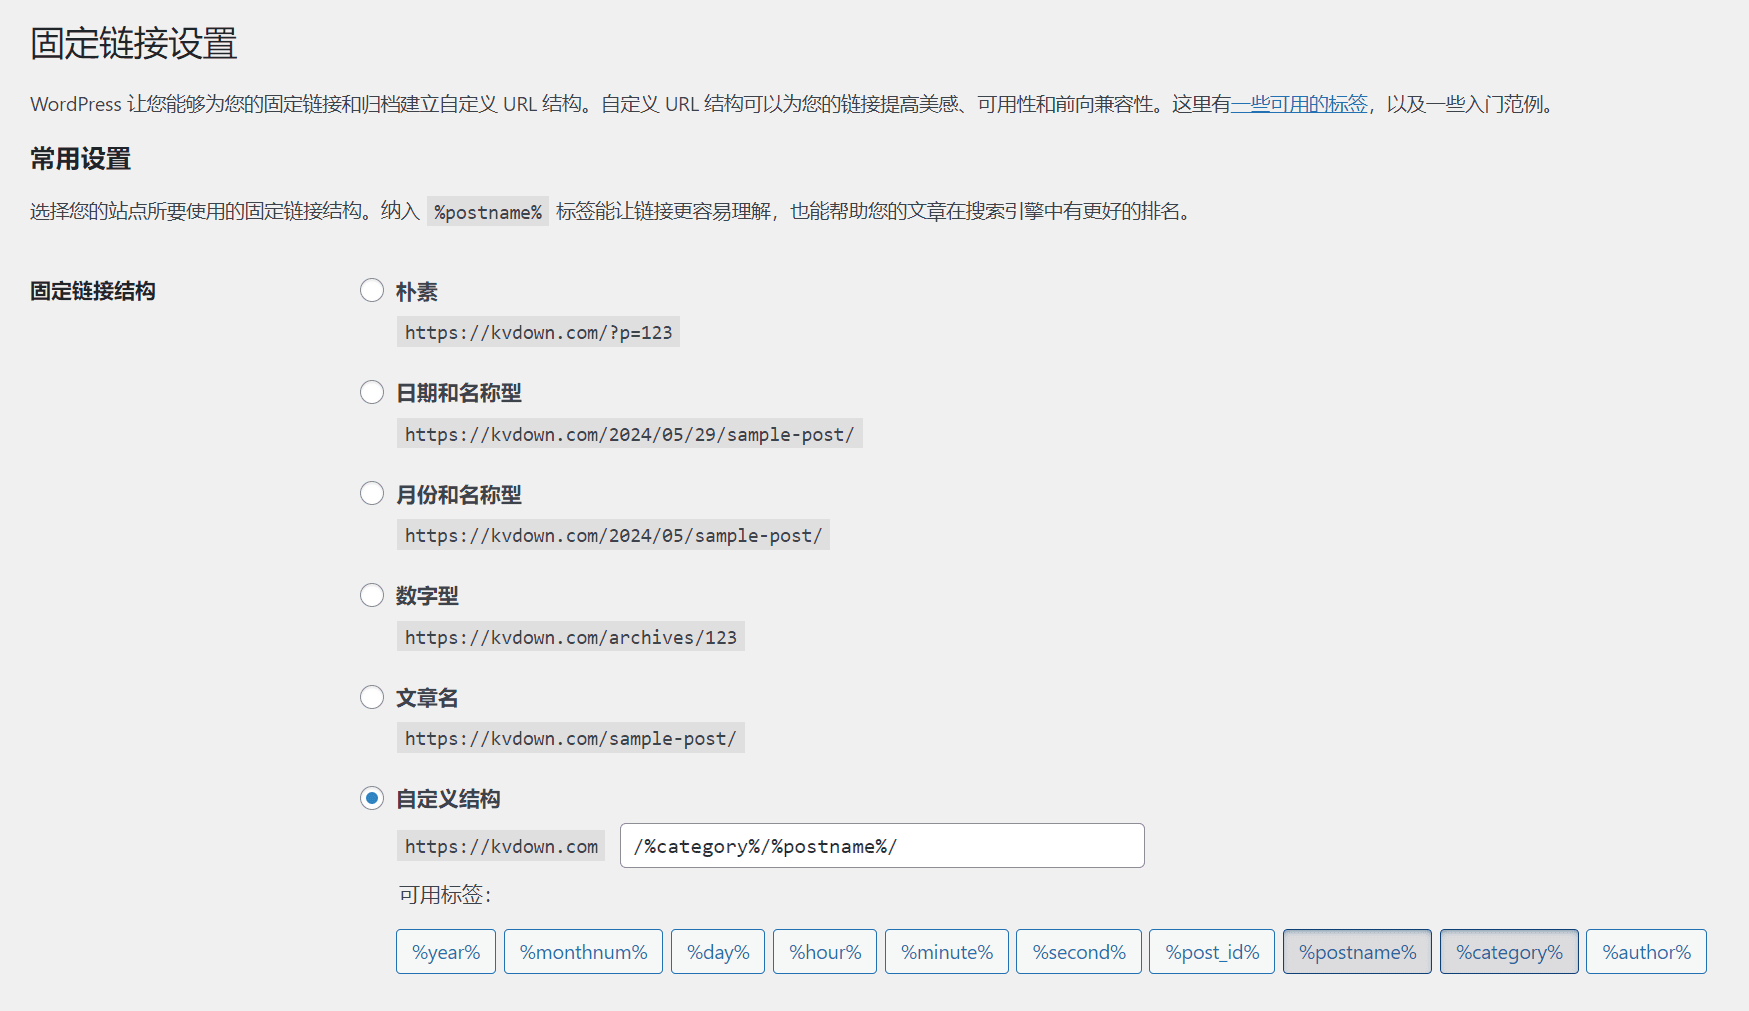
Task: Open the 一些可用的标签 link
Action: pyautogui.click(x=1298, y=104)
